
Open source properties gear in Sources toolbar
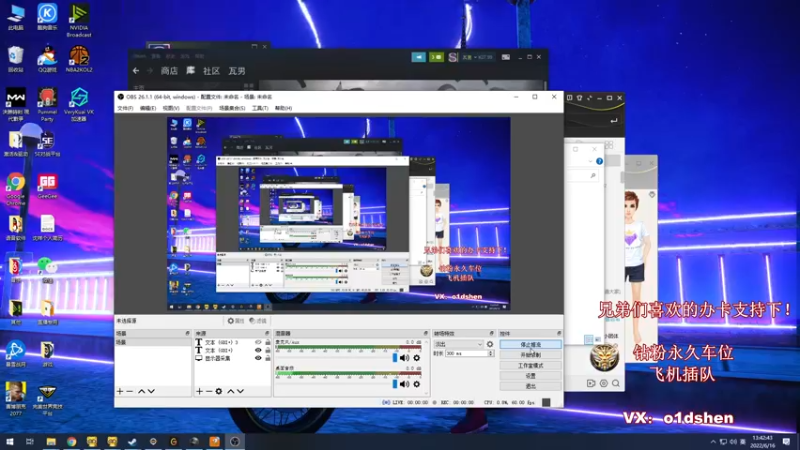[x=219, y=391]
